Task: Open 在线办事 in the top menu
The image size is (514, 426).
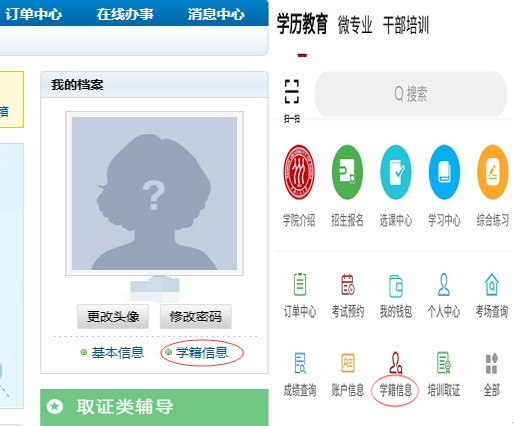Action: (125, 14)
